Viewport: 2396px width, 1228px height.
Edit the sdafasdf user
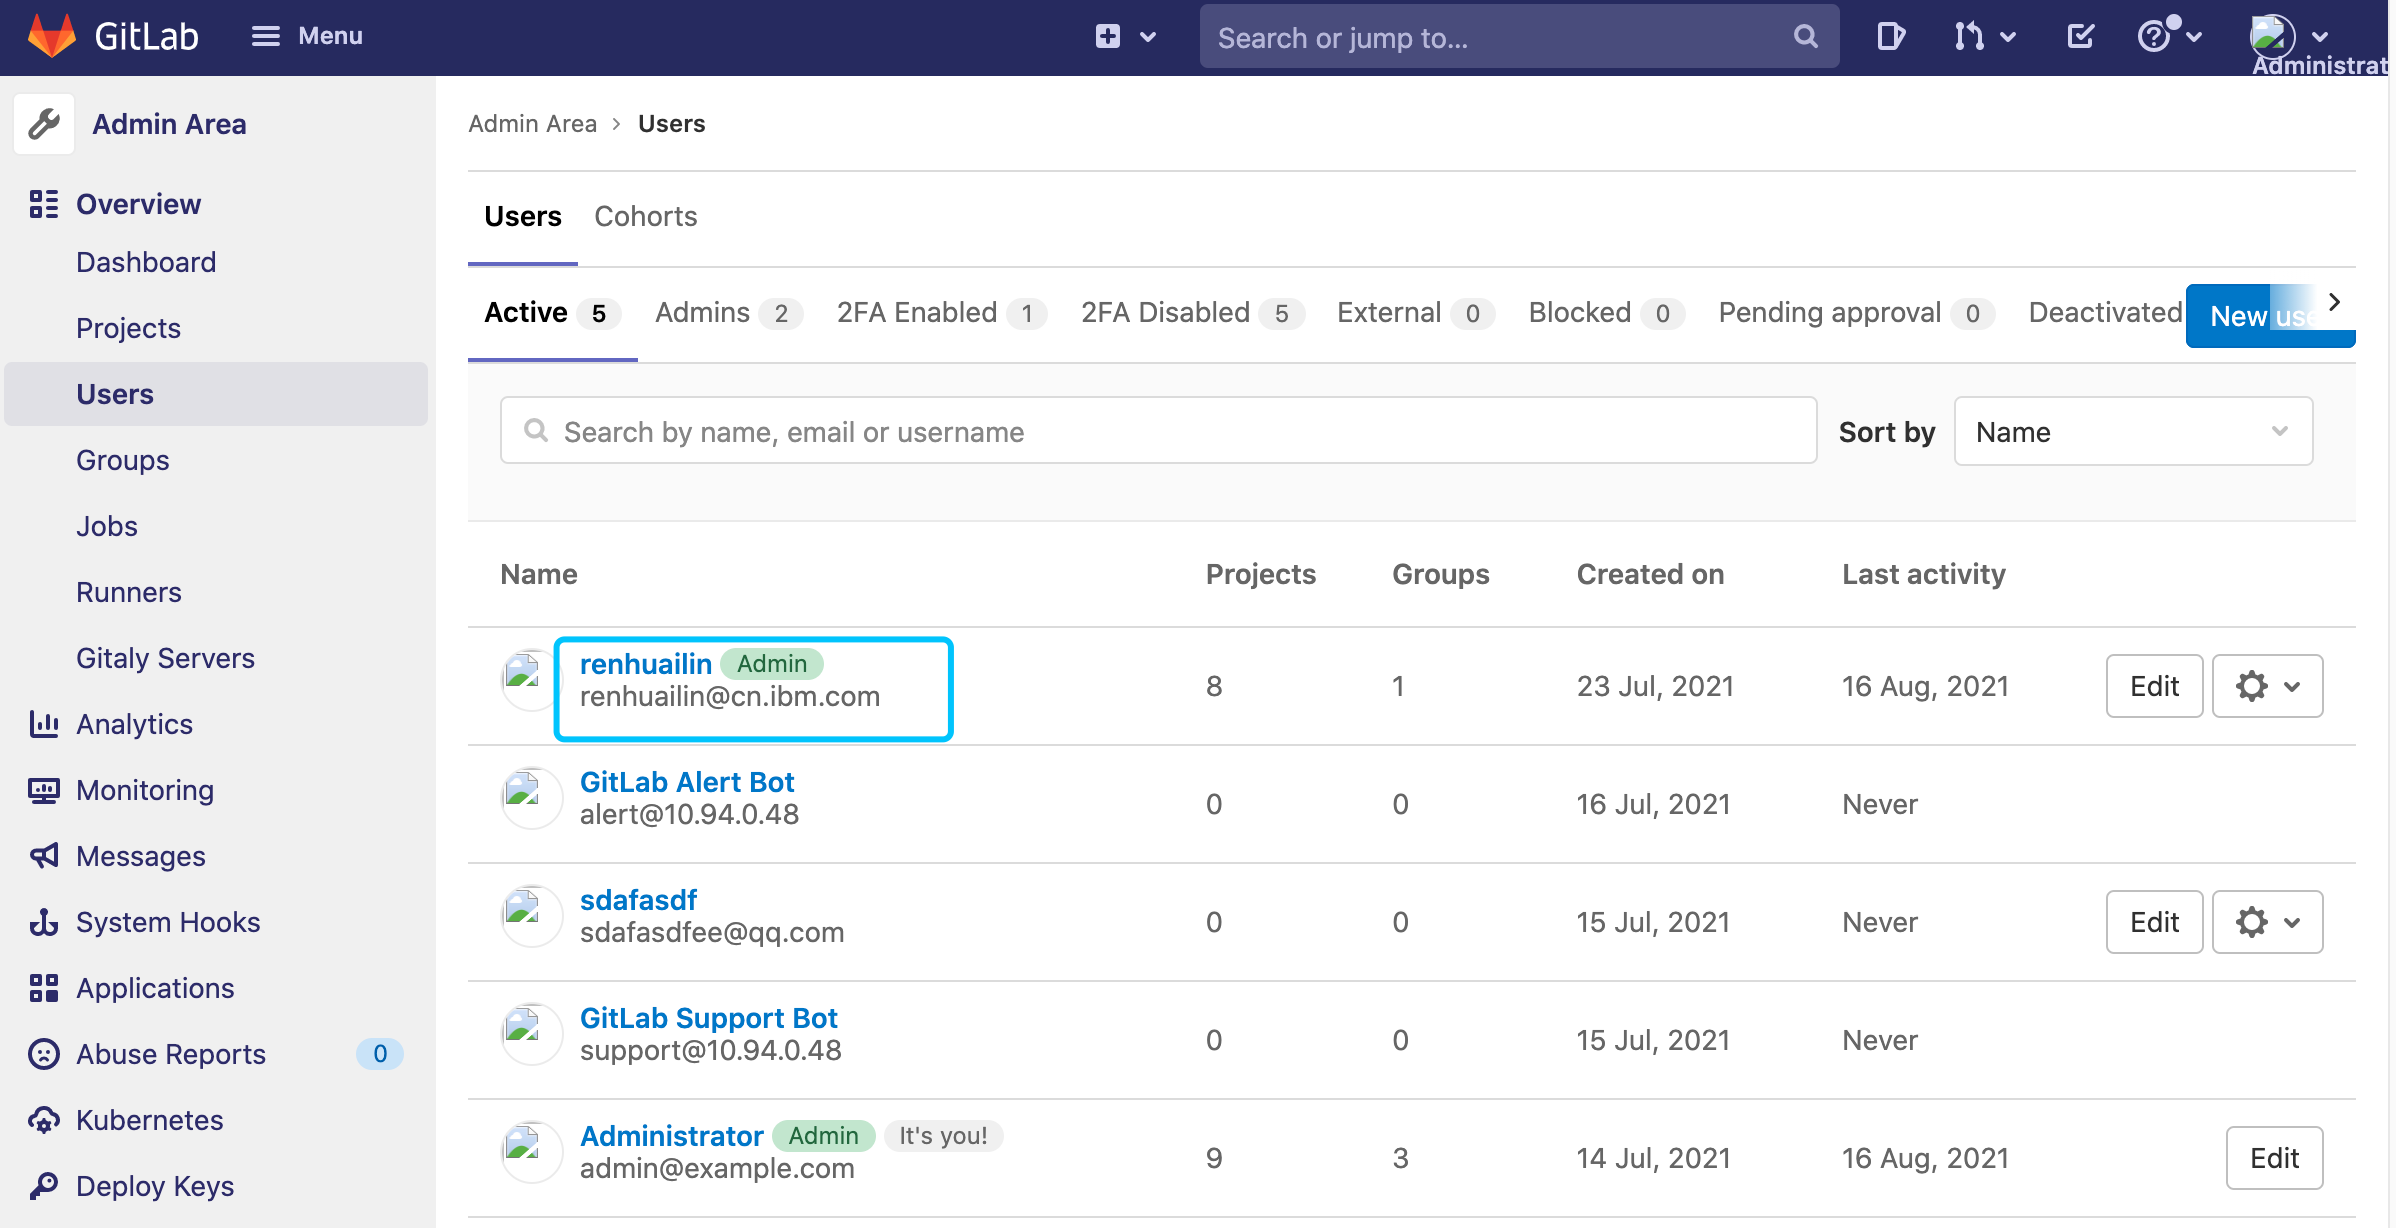2154,922
